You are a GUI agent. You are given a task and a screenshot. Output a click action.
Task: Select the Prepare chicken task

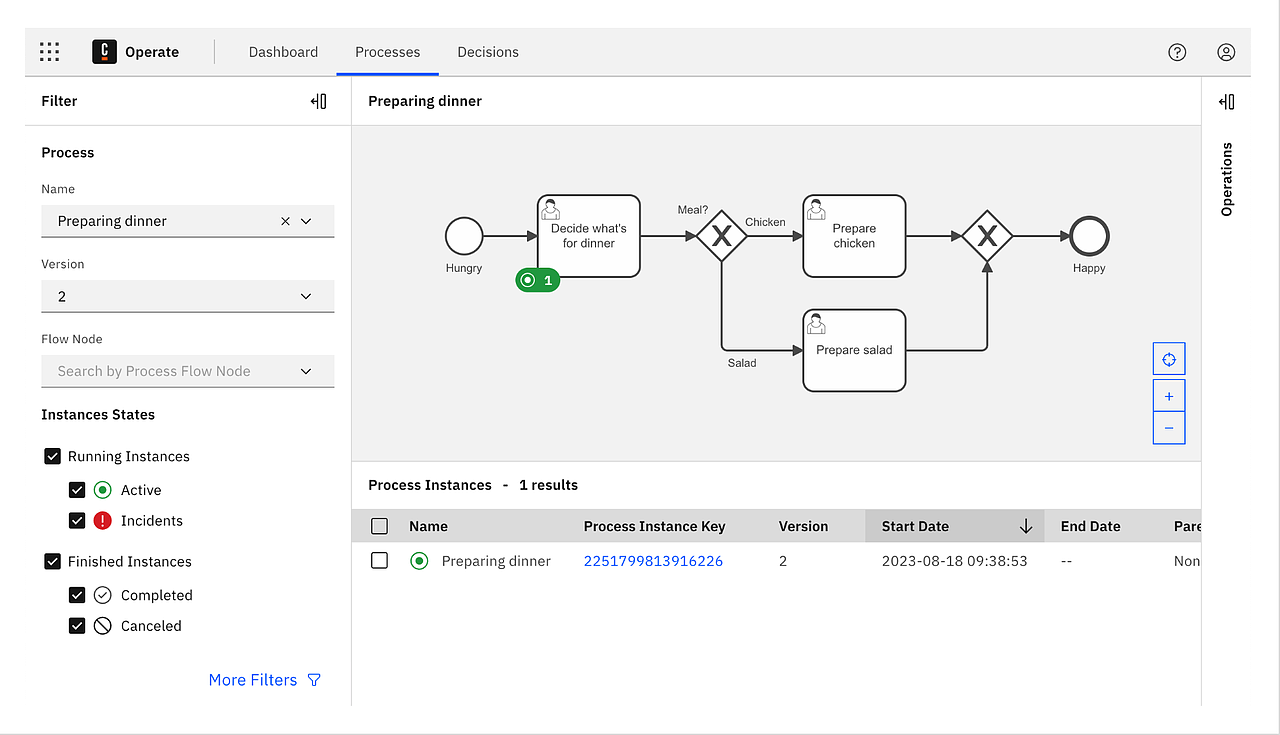click(854, 236)
